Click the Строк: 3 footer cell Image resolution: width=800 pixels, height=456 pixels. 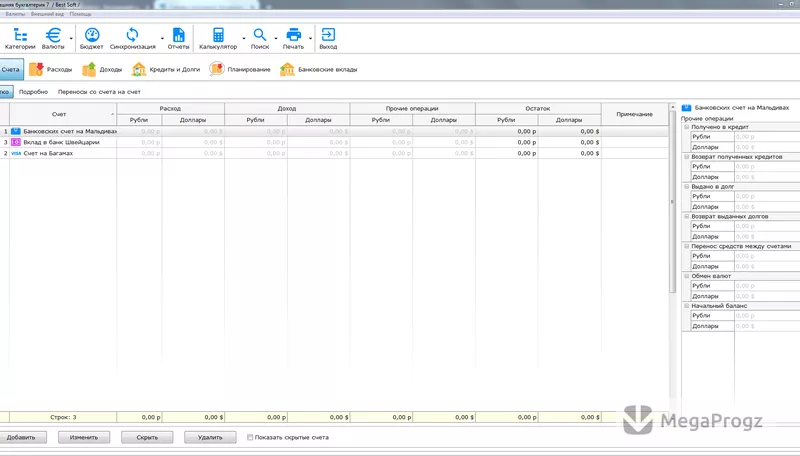pyautogui.click(x=63, y=417)
